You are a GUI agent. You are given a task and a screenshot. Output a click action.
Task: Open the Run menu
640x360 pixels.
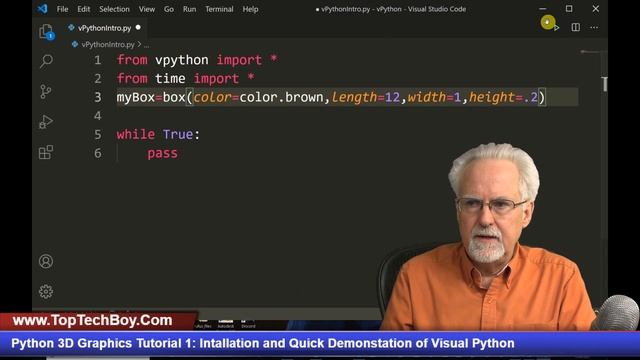[x=189, y=9]
